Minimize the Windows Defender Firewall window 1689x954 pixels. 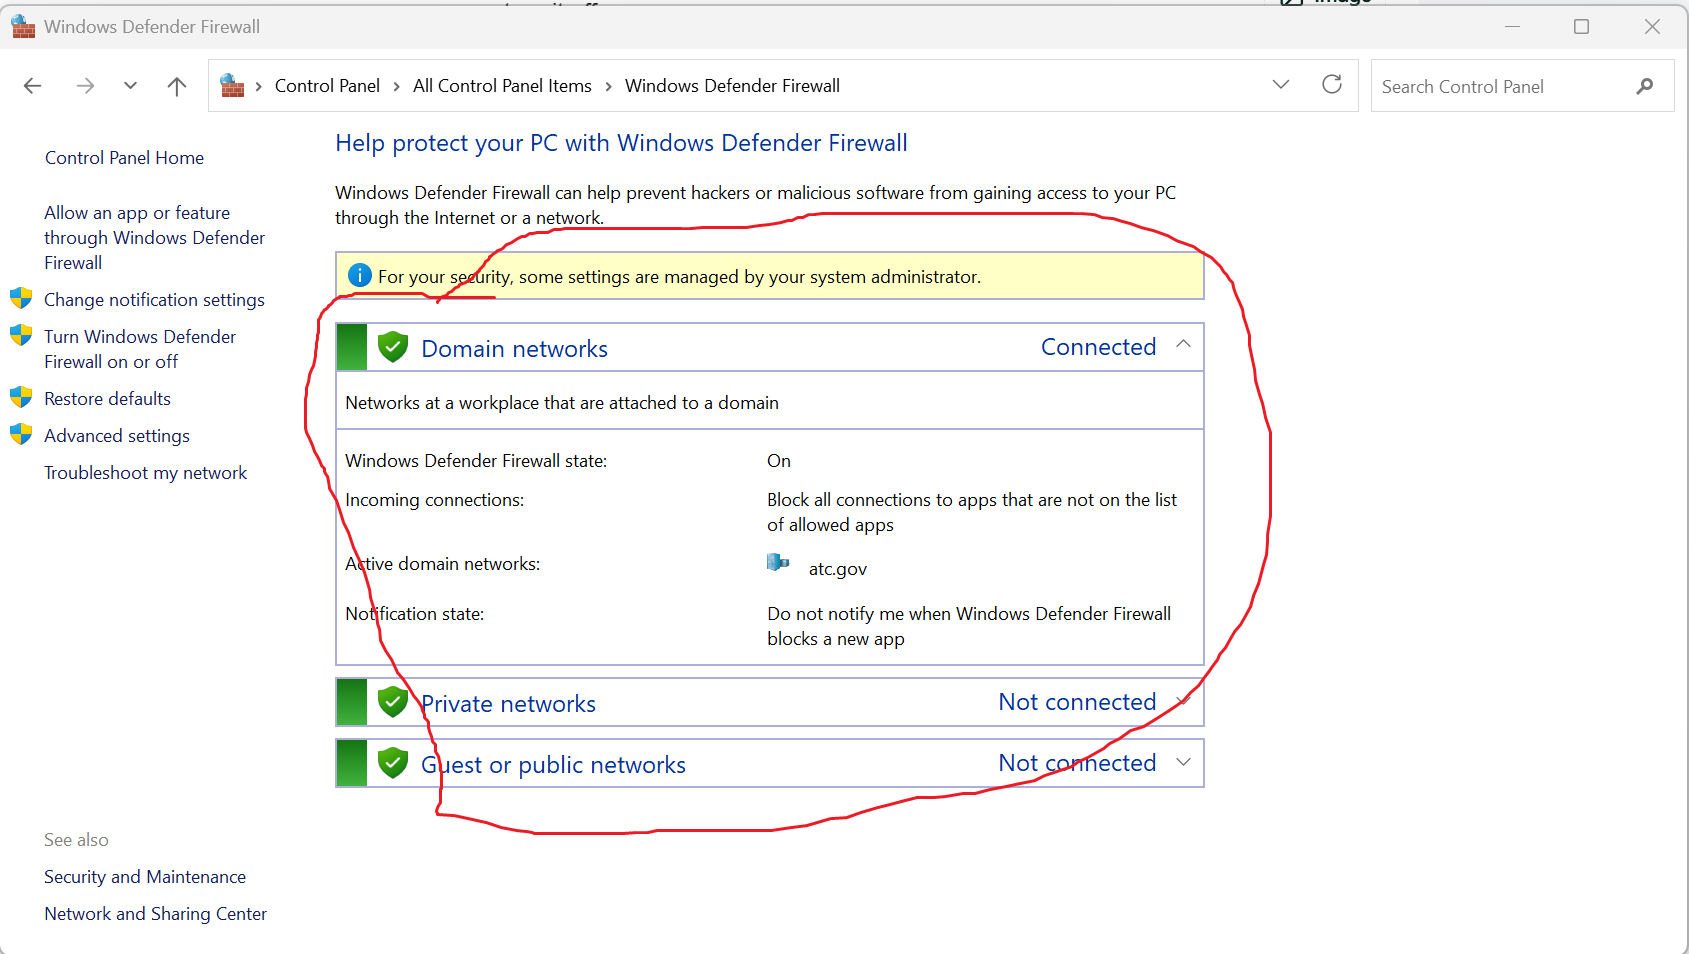point(1512,27)
